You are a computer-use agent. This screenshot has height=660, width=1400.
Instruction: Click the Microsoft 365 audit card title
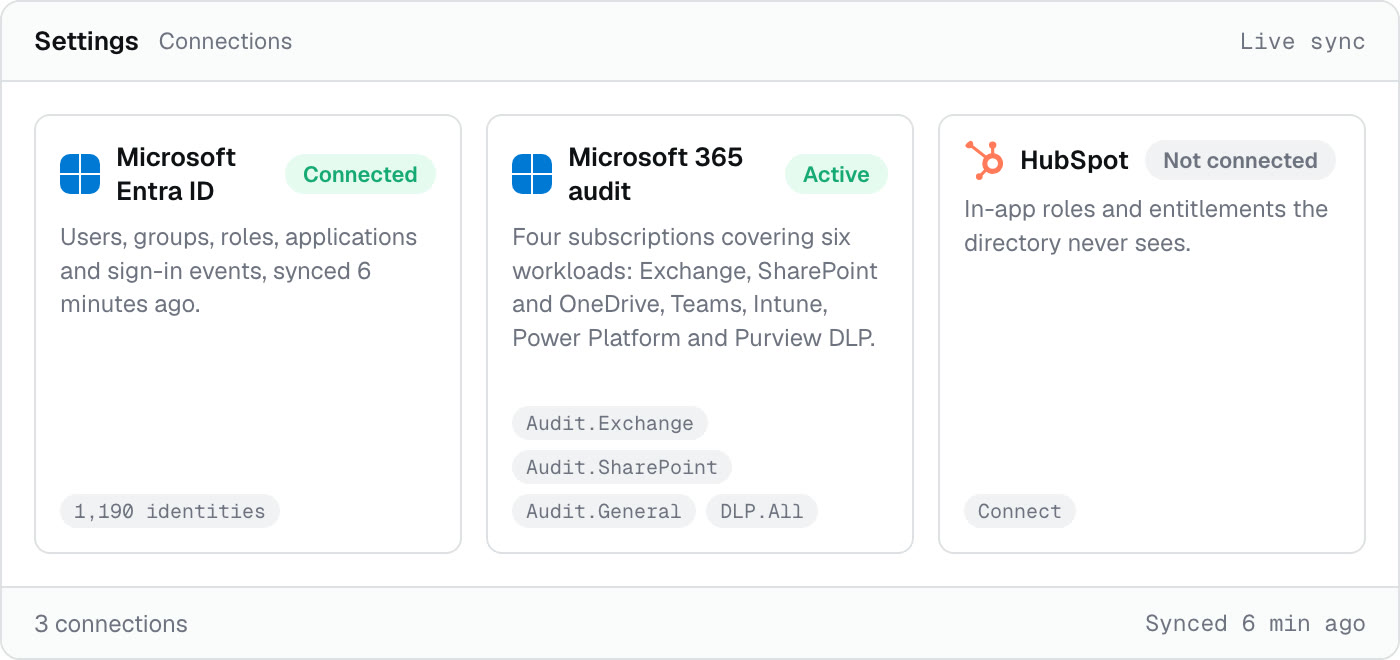tap(656, 174)
